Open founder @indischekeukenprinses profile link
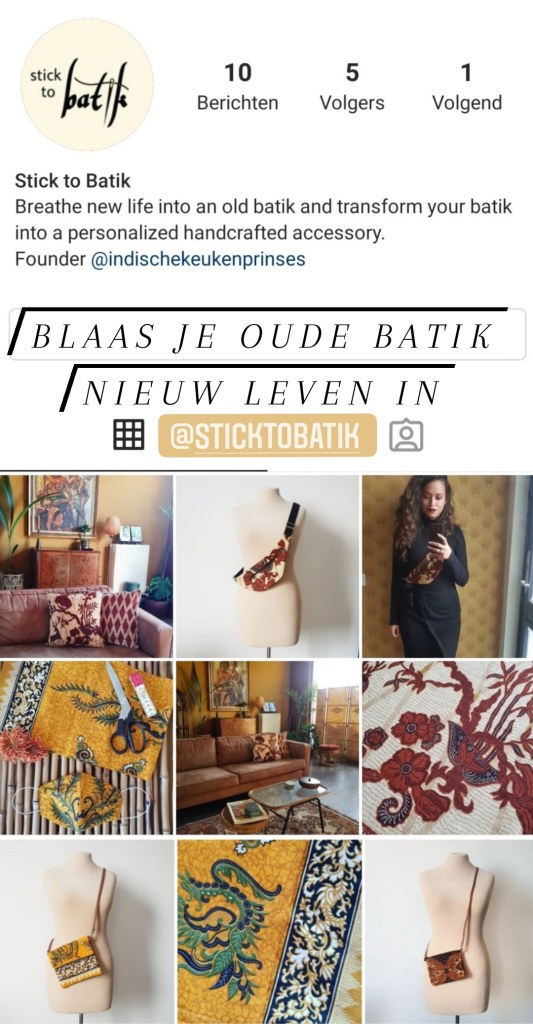The width and height of the screenshot is (533, 1024). coord(198,259)
